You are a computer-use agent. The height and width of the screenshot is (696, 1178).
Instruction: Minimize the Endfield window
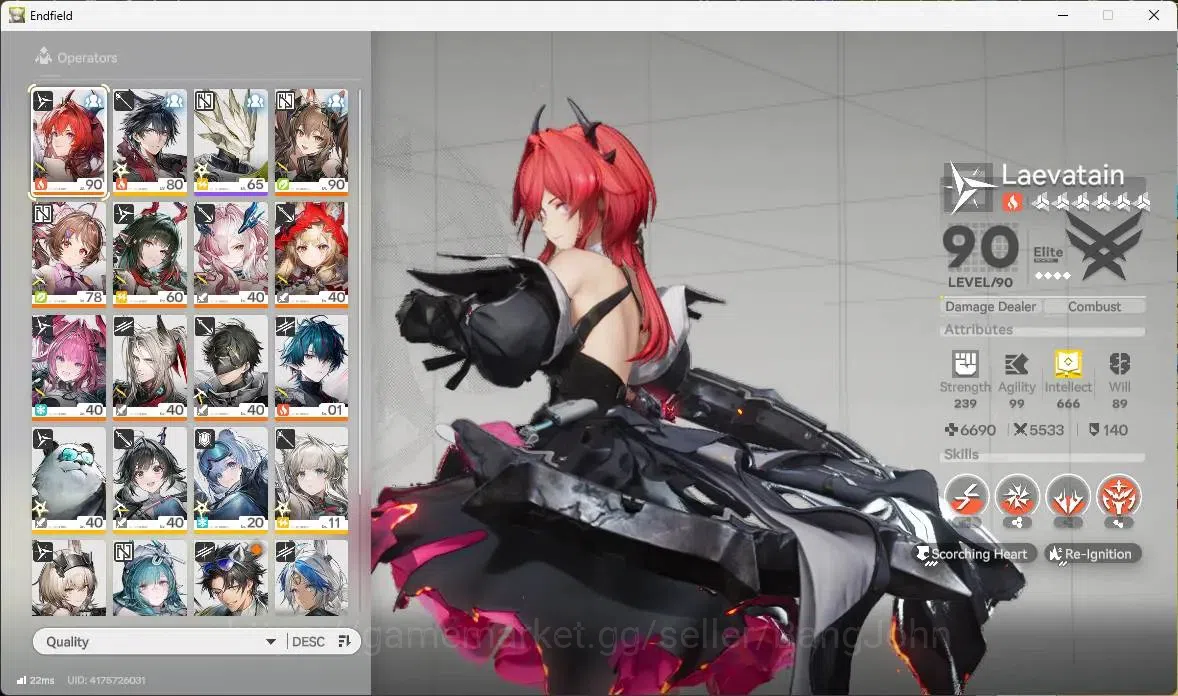[1063, 15]
